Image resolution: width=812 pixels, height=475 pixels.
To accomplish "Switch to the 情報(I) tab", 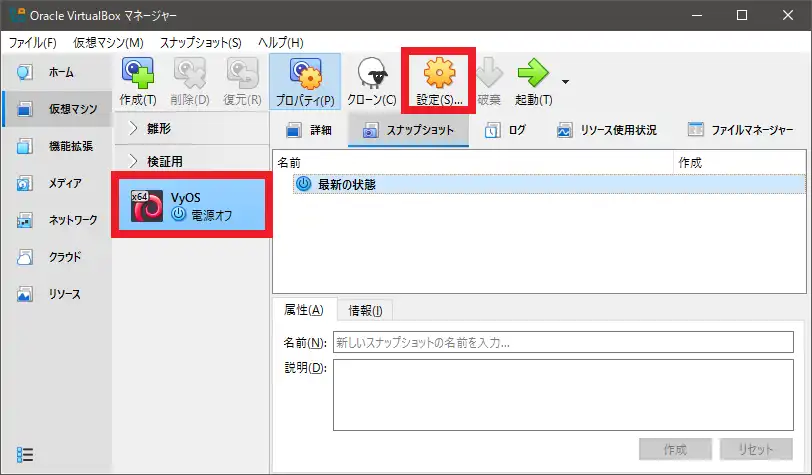I will coord(365,310).
